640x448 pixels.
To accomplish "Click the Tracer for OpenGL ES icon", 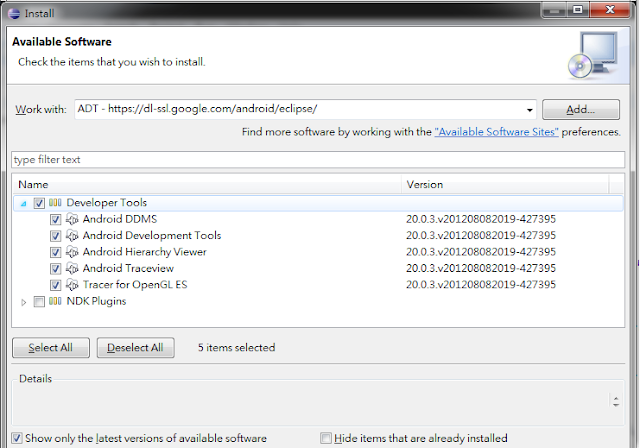I will point(72,285).
